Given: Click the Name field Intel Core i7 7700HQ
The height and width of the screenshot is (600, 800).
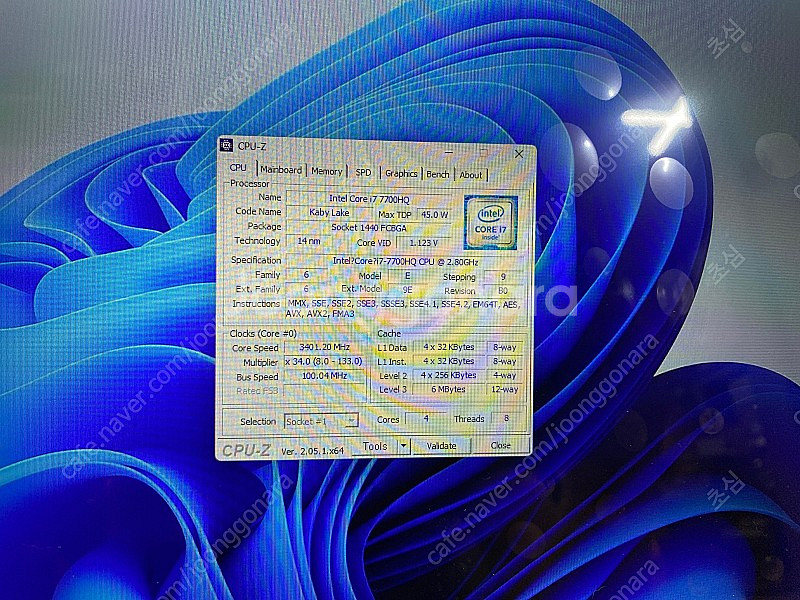Looking at the screenshot, I should (x=369, y=198).
